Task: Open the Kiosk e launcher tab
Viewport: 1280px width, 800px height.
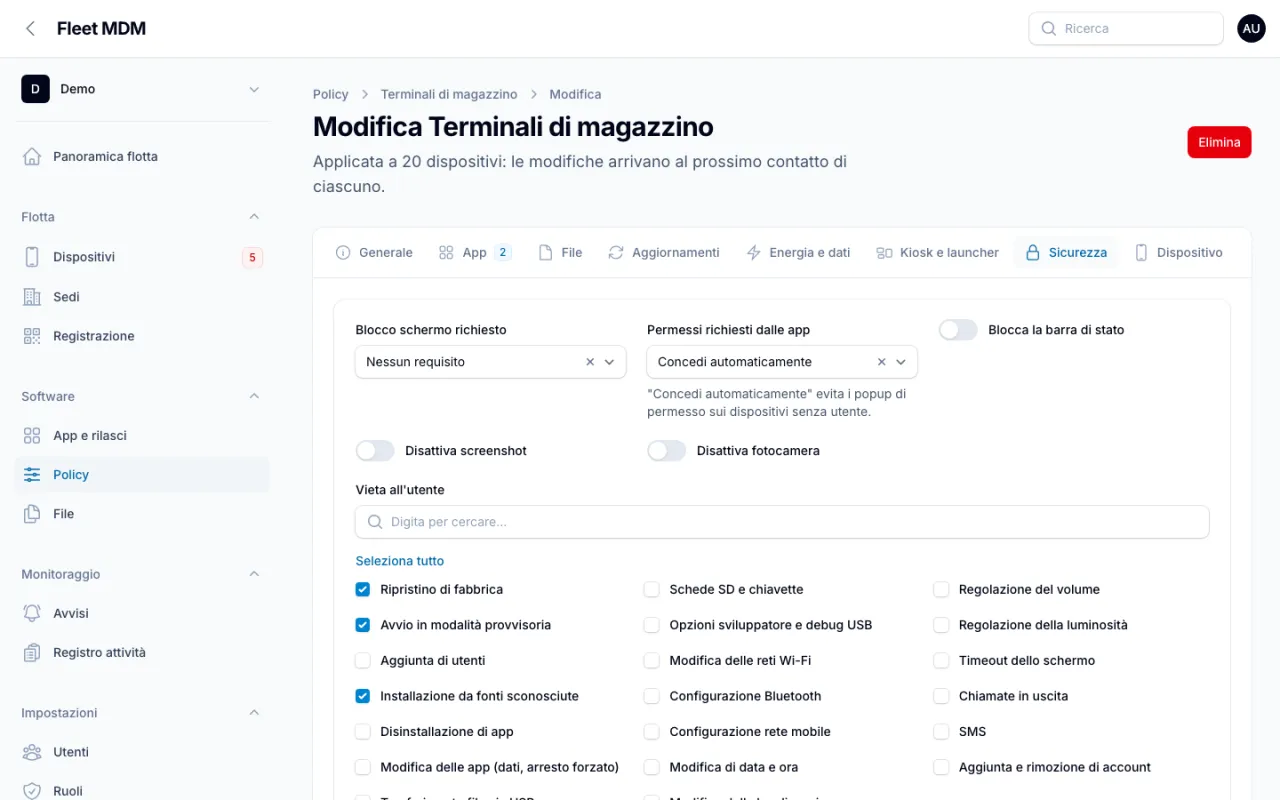Action: coord(937,253)
